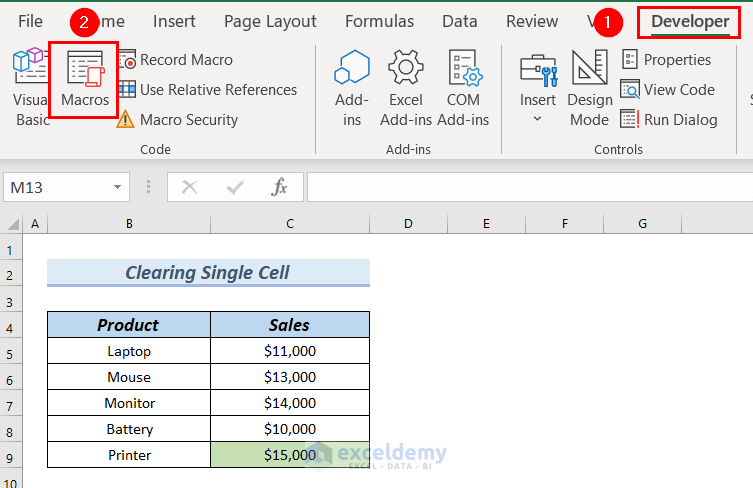Expand the Insert controls dropdown
Screen dimensions: 753x488
pyautogui.click(x=537, y=119)
